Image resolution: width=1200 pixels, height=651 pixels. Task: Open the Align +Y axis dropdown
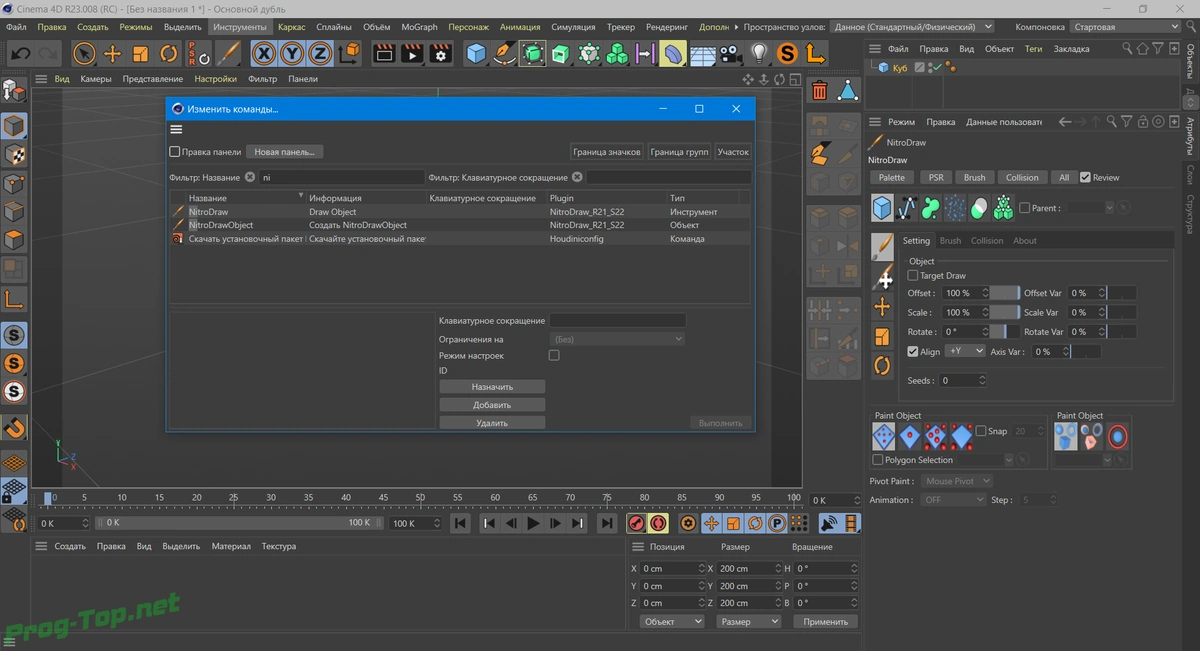pyautogui.click(x=965, y=351)
